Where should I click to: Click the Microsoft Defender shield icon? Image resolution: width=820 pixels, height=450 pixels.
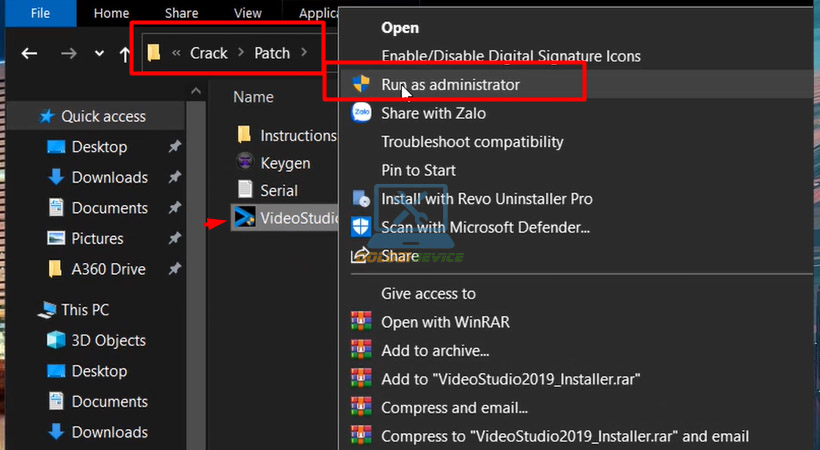(361, 227)
